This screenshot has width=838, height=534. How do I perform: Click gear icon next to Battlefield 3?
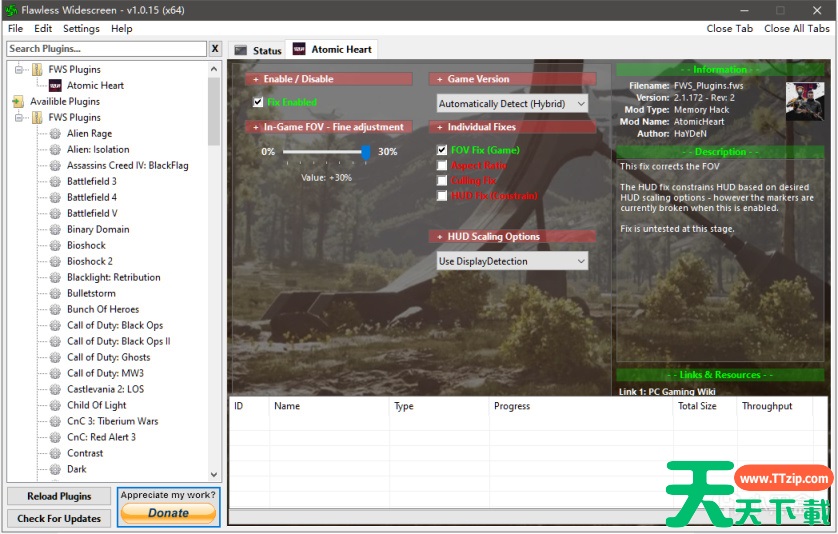pyautogui.click(x=55, y=182)
